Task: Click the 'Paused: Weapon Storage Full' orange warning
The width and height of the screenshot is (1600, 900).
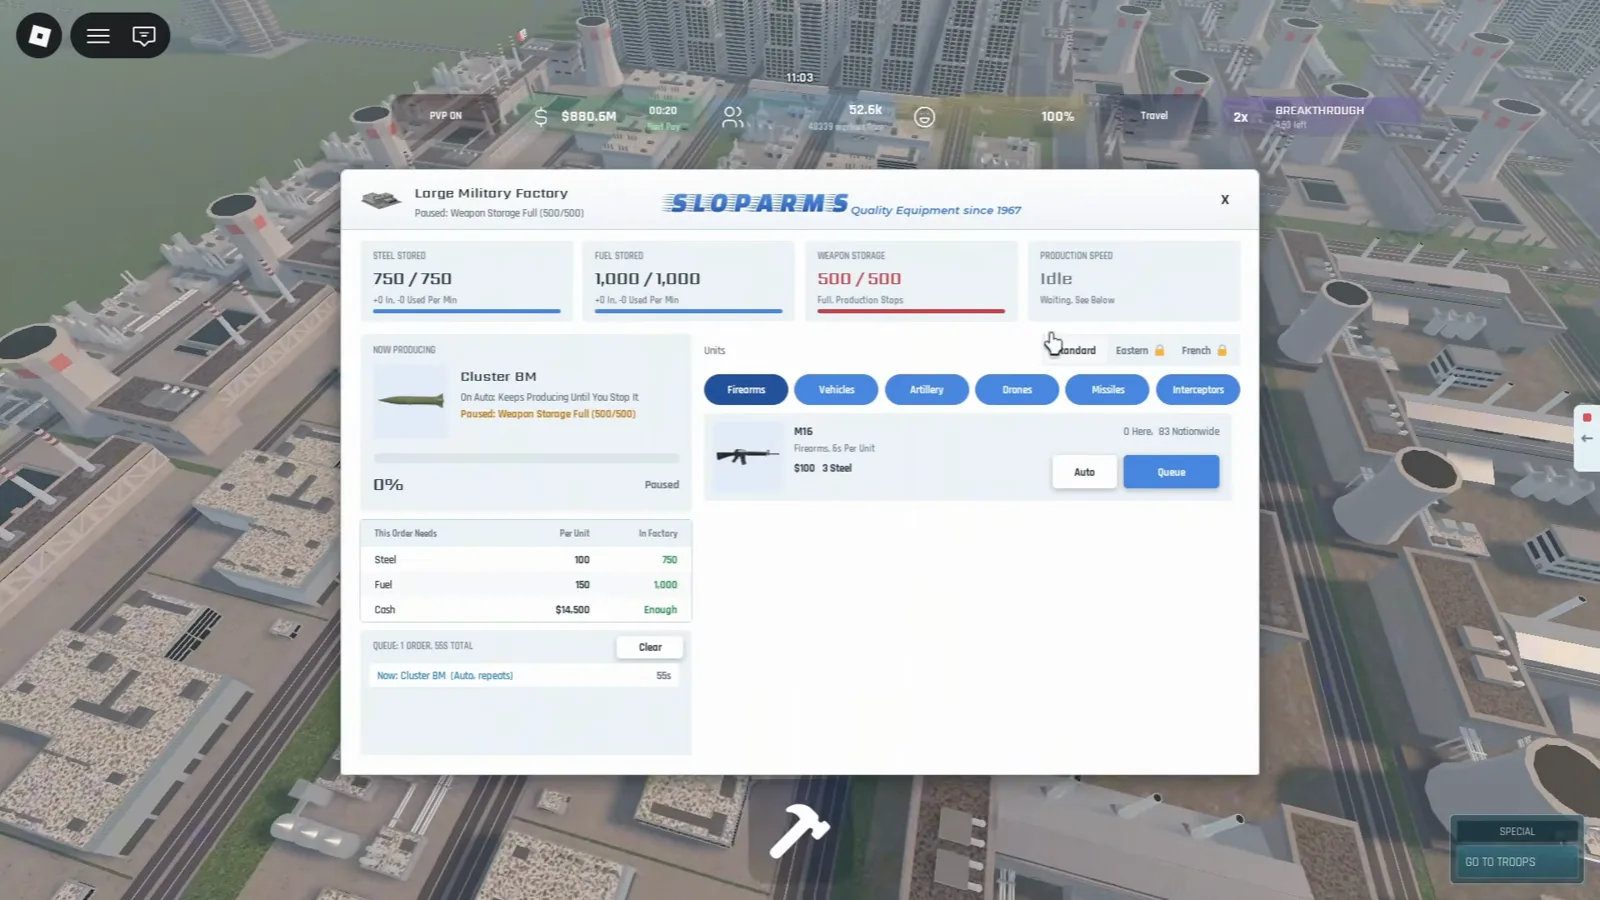Action: (x=548, y=414)
